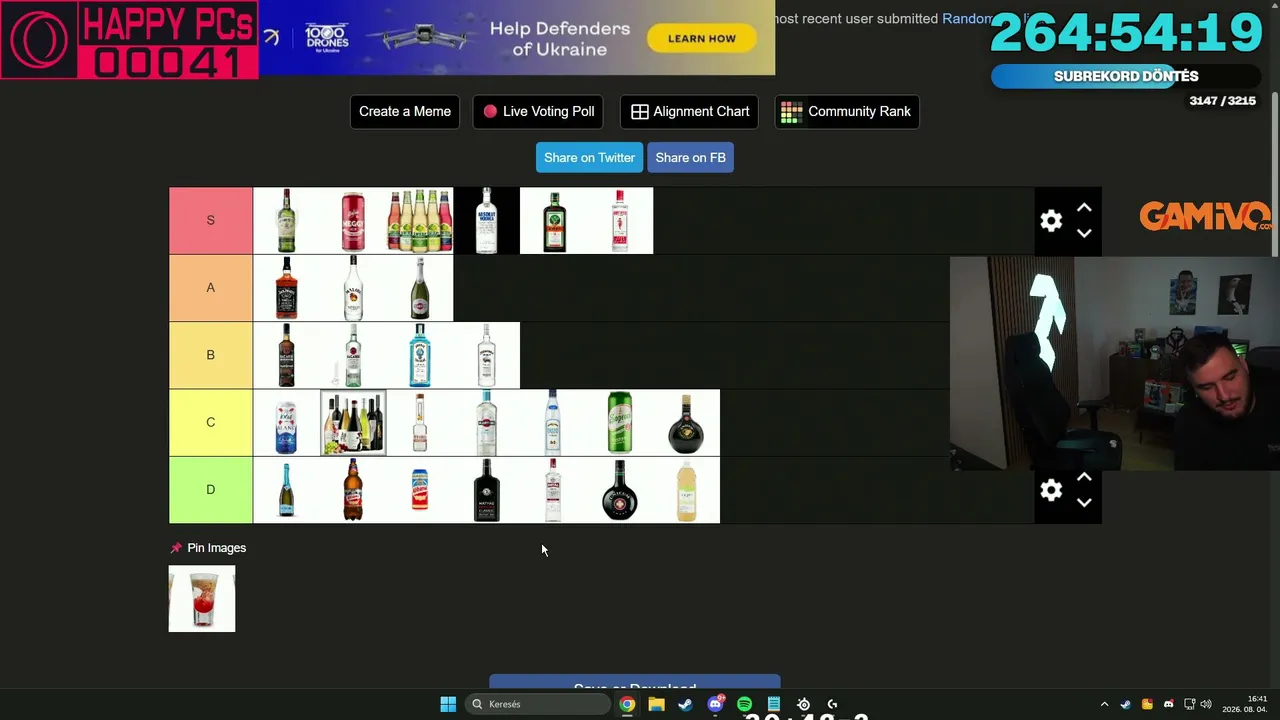Viewport: 1280px width, 720px height.
Task: Click the C tier label
Action: (210, 423)
